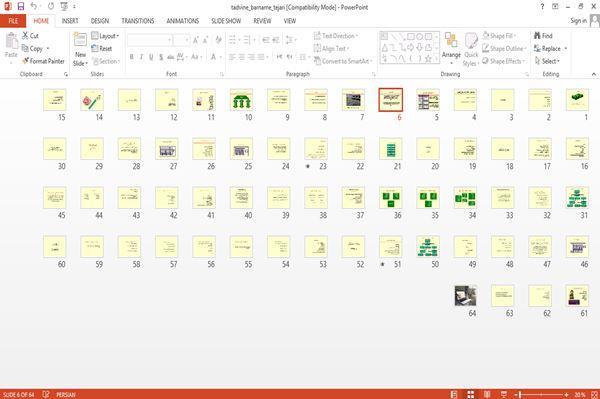Click Sign in link

578,21
